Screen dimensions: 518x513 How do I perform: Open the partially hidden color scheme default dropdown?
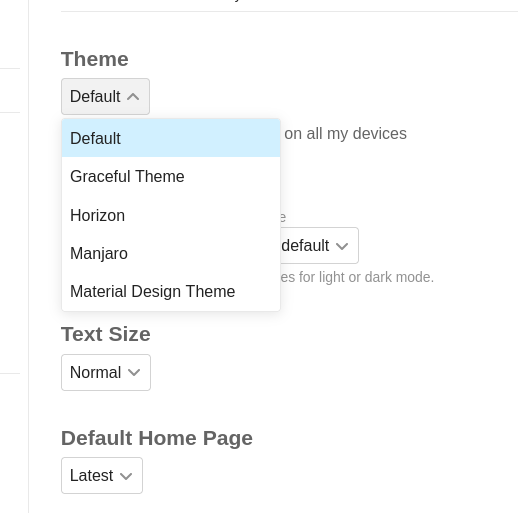[x=319, y=246]
